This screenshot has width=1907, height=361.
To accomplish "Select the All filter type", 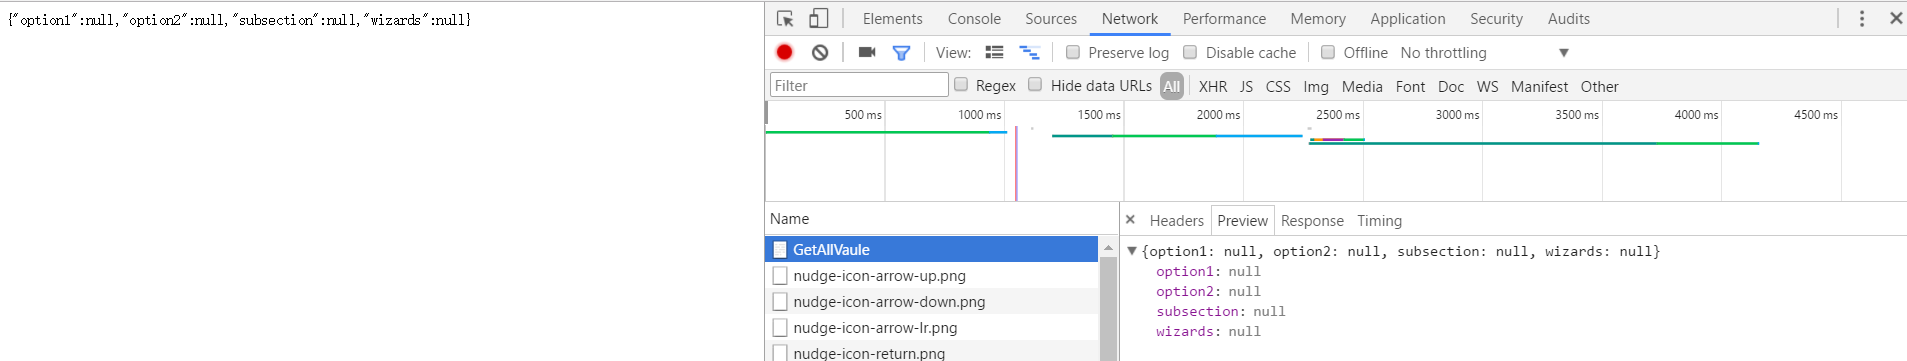I will tap(1172, 86).
